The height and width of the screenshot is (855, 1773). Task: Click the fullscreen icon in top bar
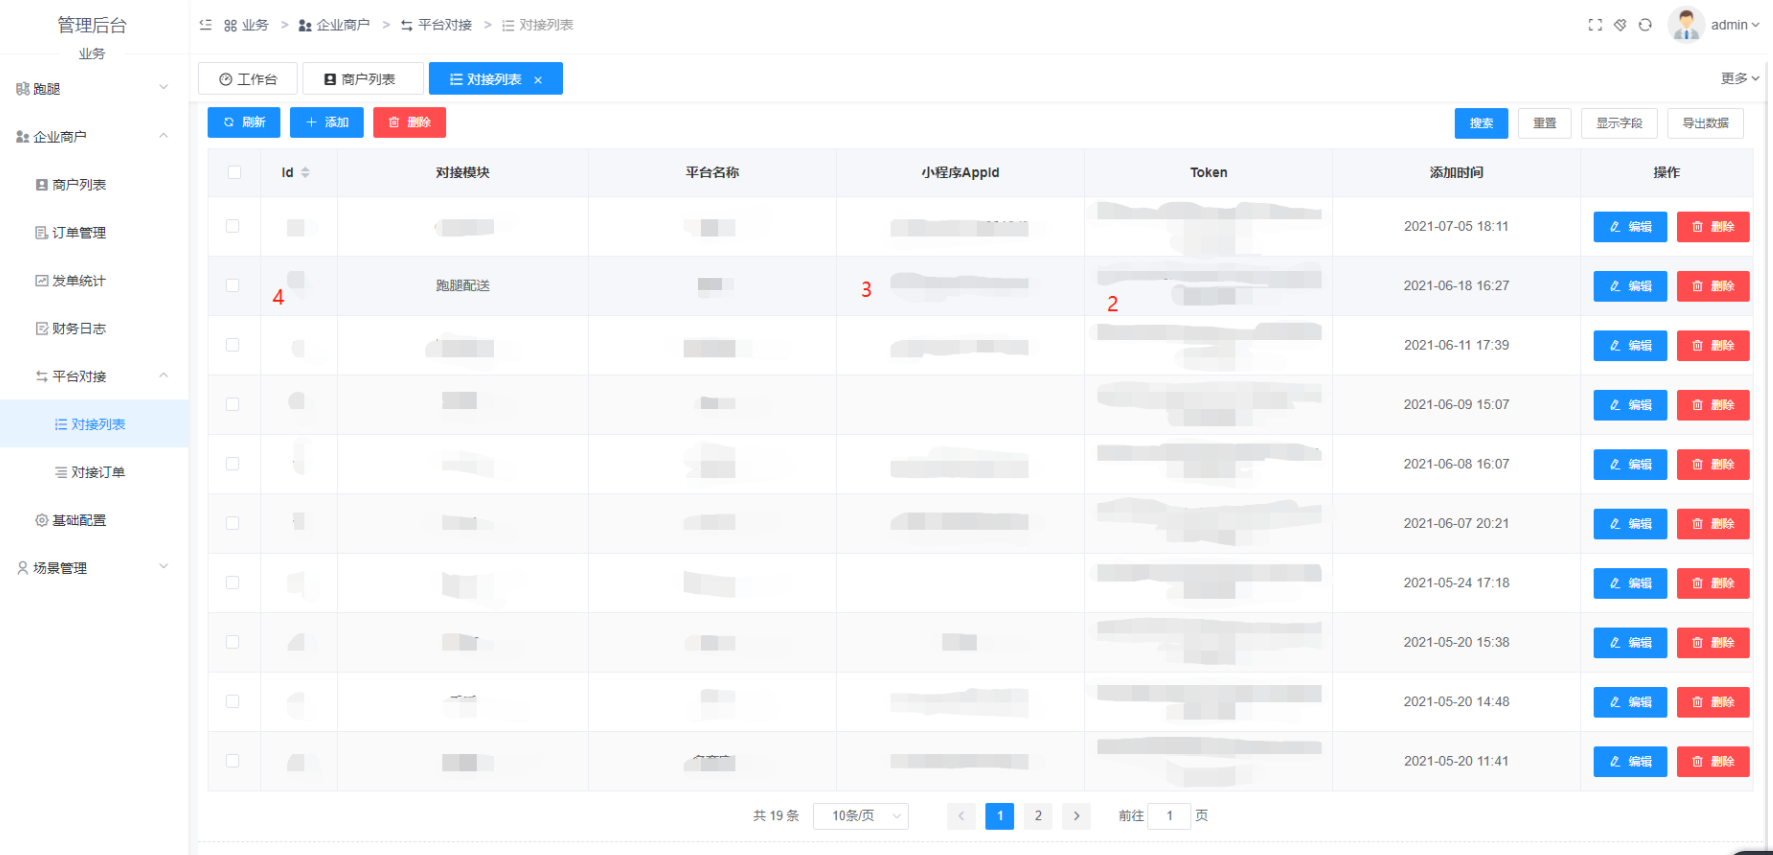(x=1595, y=25)
